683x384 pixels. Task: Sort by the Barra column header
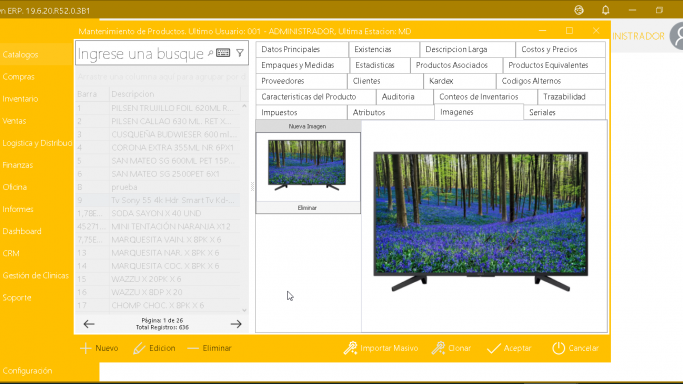point(92,94)
